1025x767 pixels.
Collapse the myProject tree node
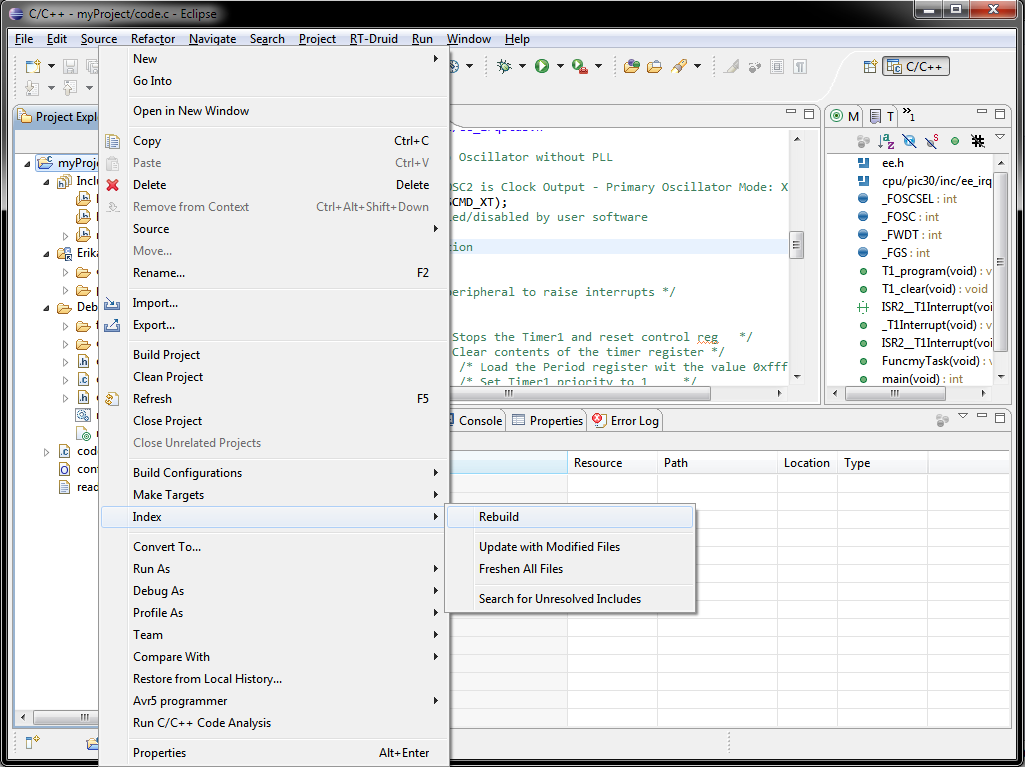27,163
